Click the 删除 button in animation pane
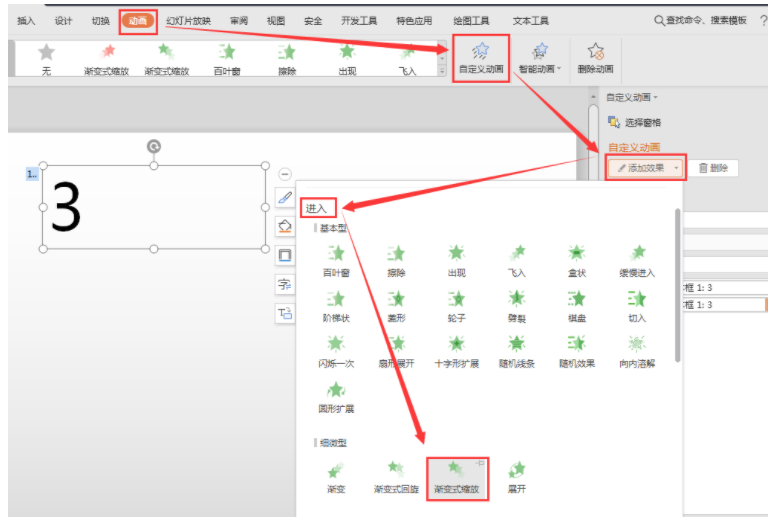This screenshot has height=523, width=772. (x=713, y=168)
